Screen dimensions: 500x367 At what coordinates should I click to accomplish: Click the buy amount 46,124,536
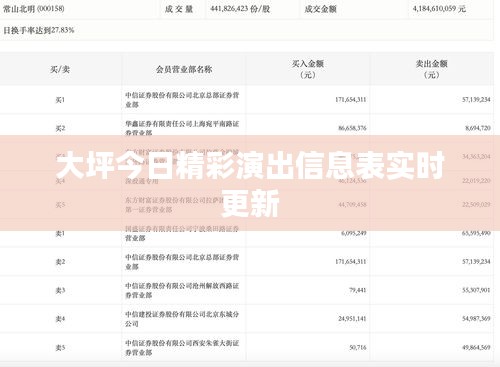coord(352,181)
